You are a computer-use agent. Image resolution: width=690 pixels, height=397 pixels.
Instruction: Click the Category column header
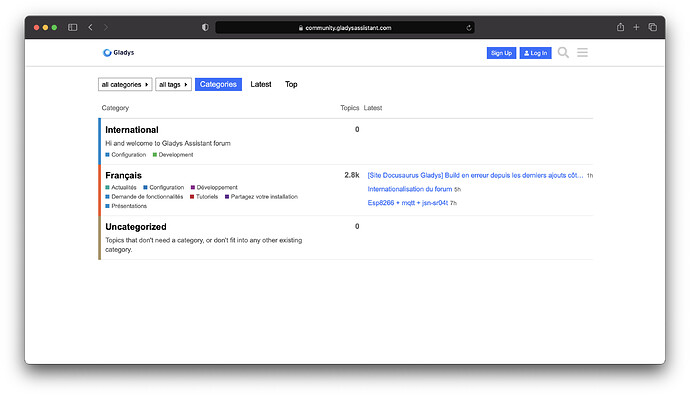point(115,108)
